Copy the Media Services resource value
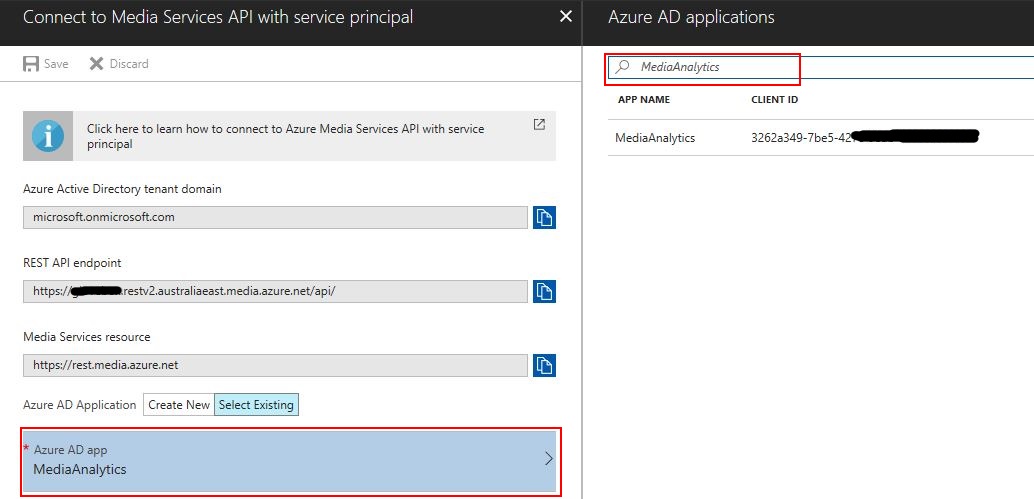This screenshot has width=1034, height=499. (544, 365)
